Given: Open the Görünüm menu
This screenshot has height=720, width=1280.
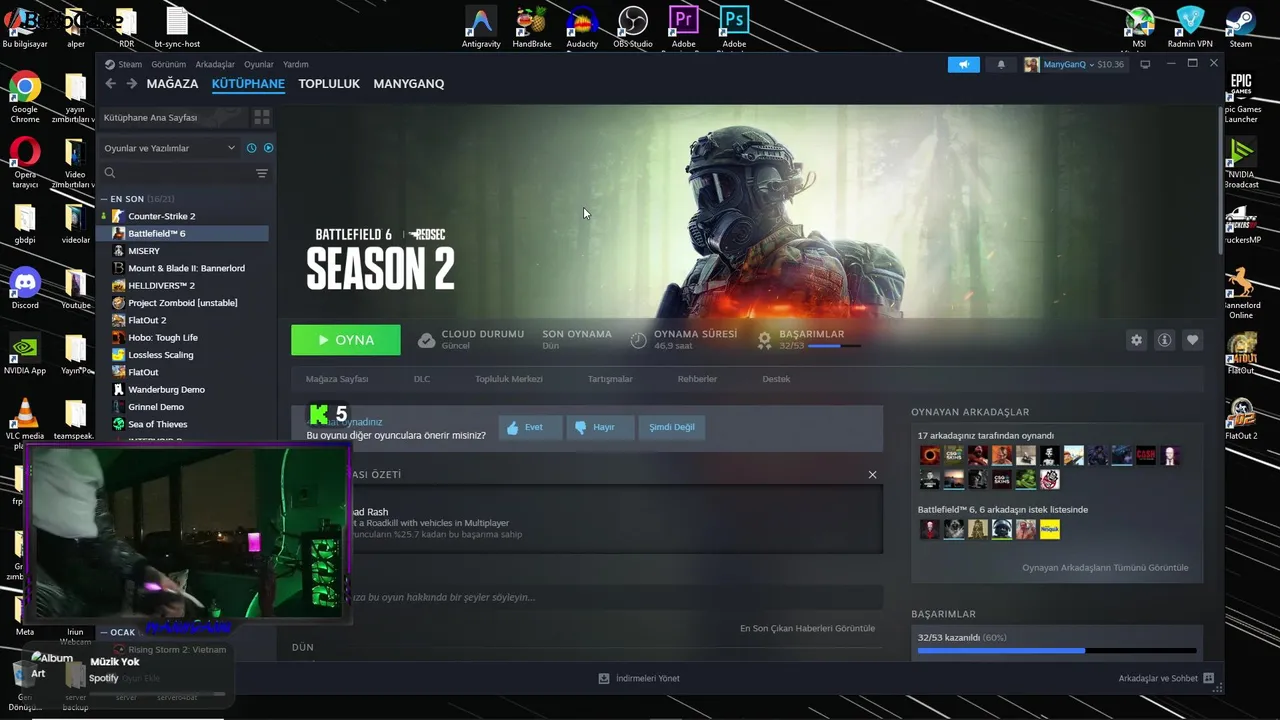Looking at the screenshot, I should pos(168,64).
